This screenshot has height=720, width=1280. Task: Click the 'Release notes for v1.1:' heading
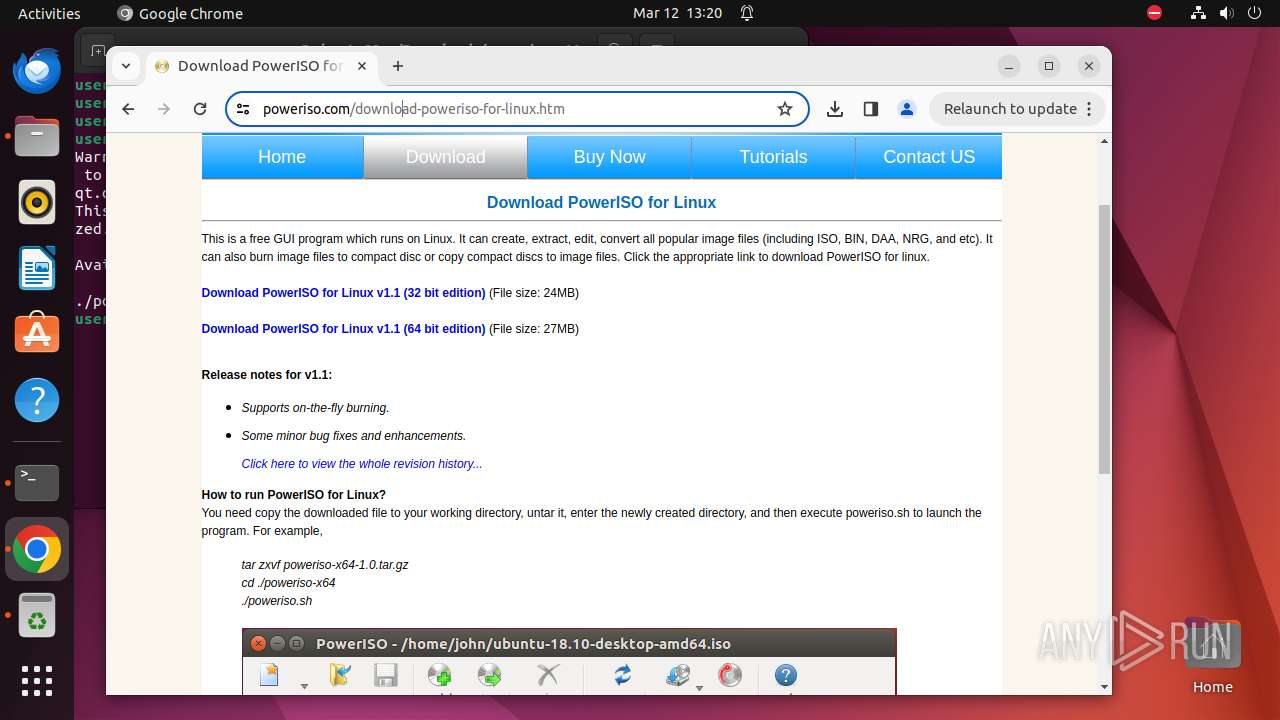click(267, 375)
